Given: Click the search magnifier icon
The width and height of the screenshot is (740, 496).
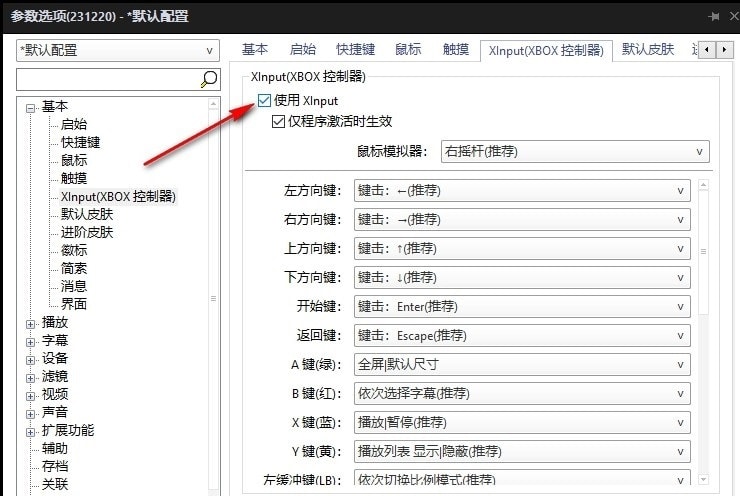Looking at the screenshot, I should point(209,79).
